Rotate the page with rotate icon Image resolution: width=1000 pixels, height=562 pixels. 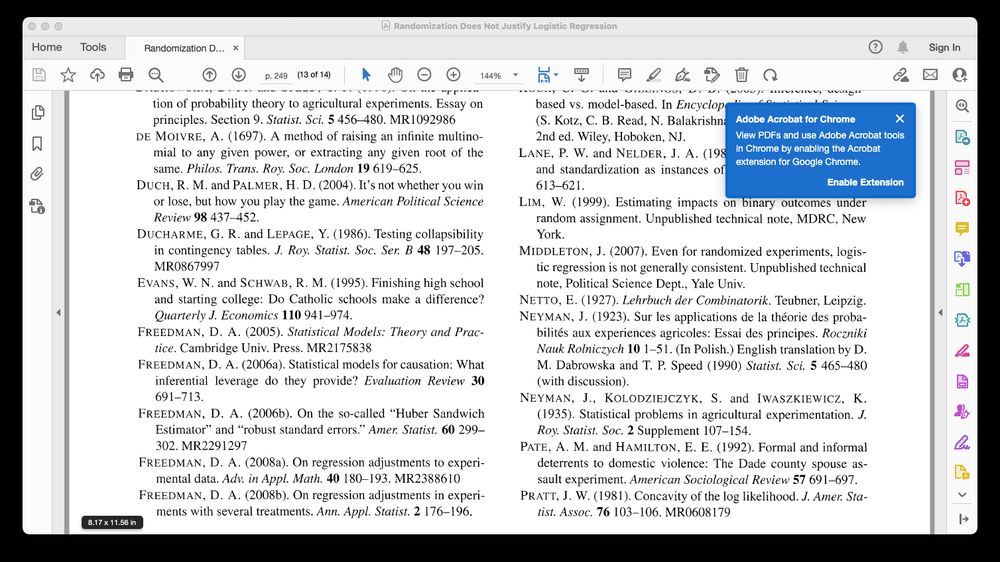770,75
